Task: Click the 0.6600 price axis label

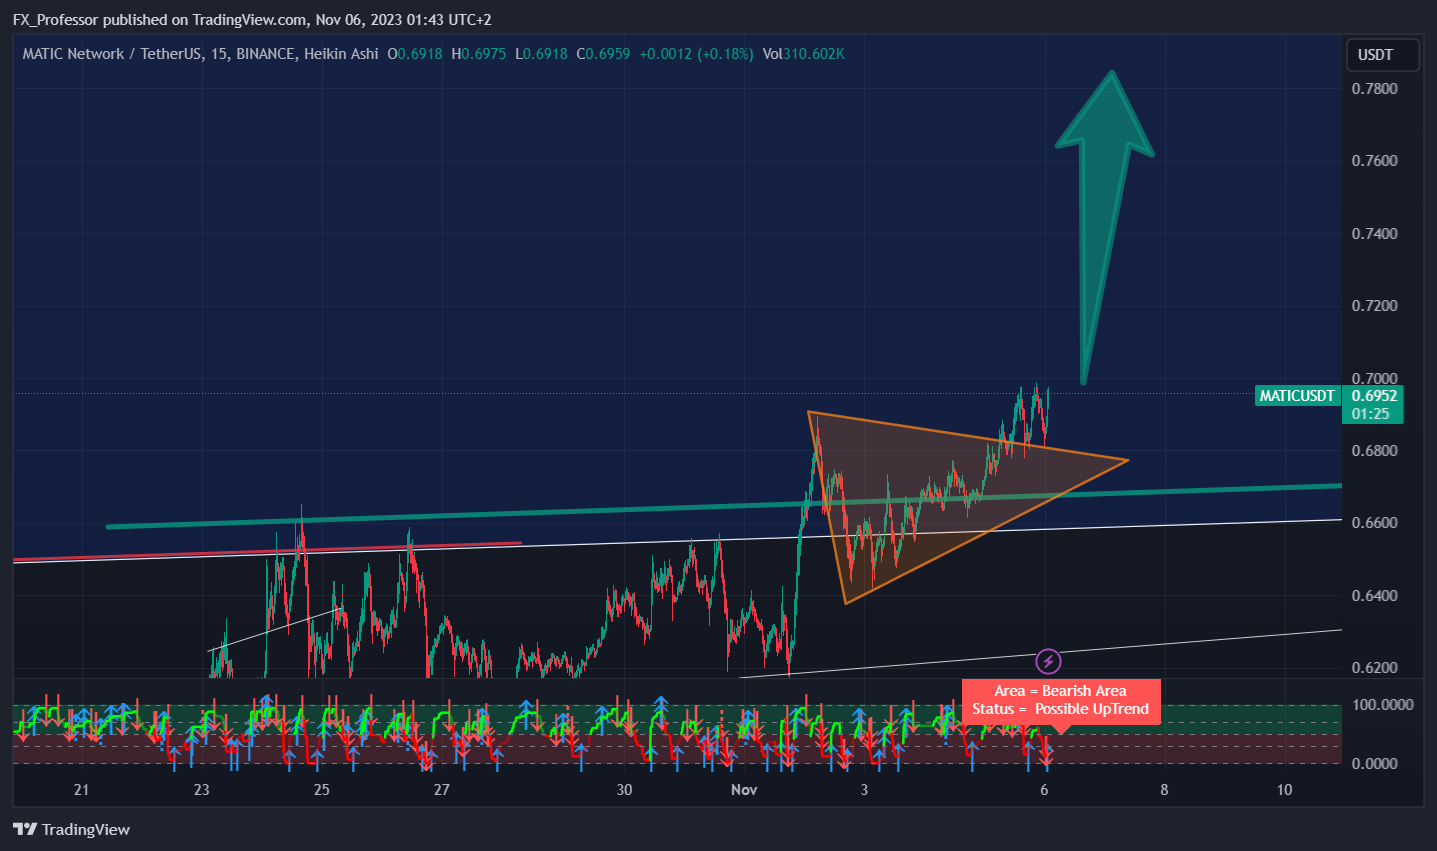Action: (x=1374, y=523)
